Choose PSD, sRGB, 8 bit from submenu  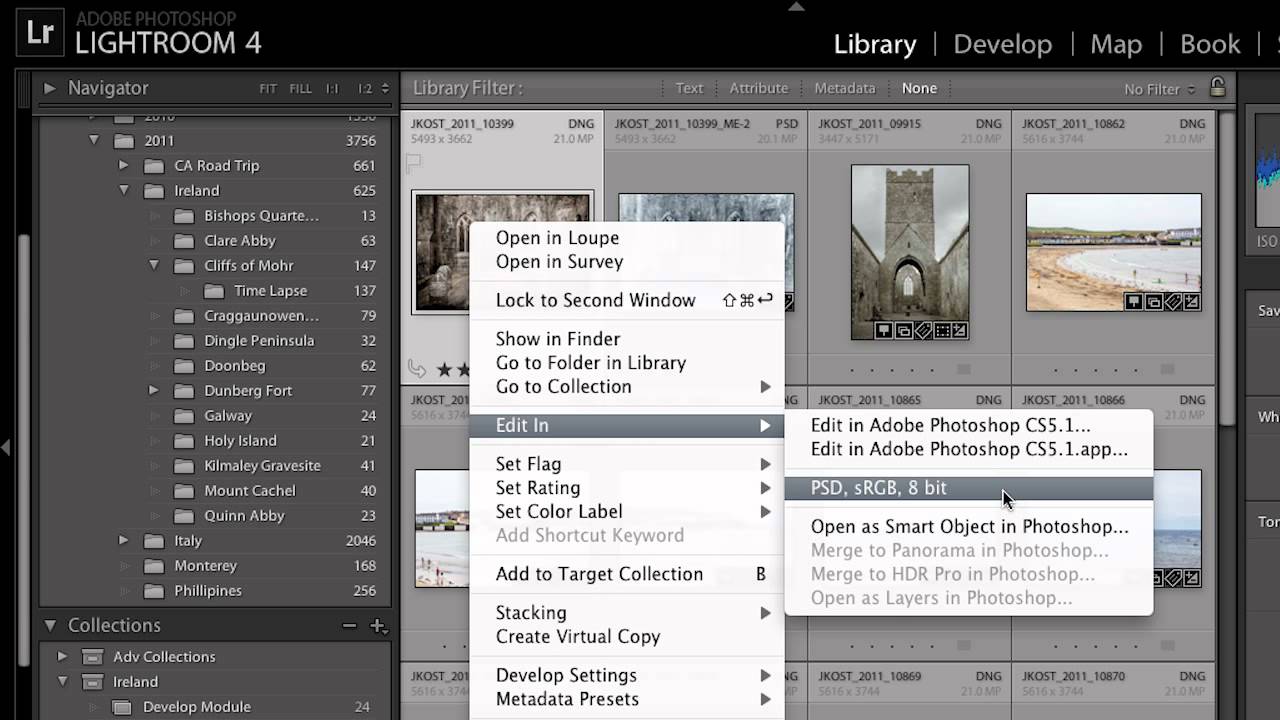tap(878, 488)
